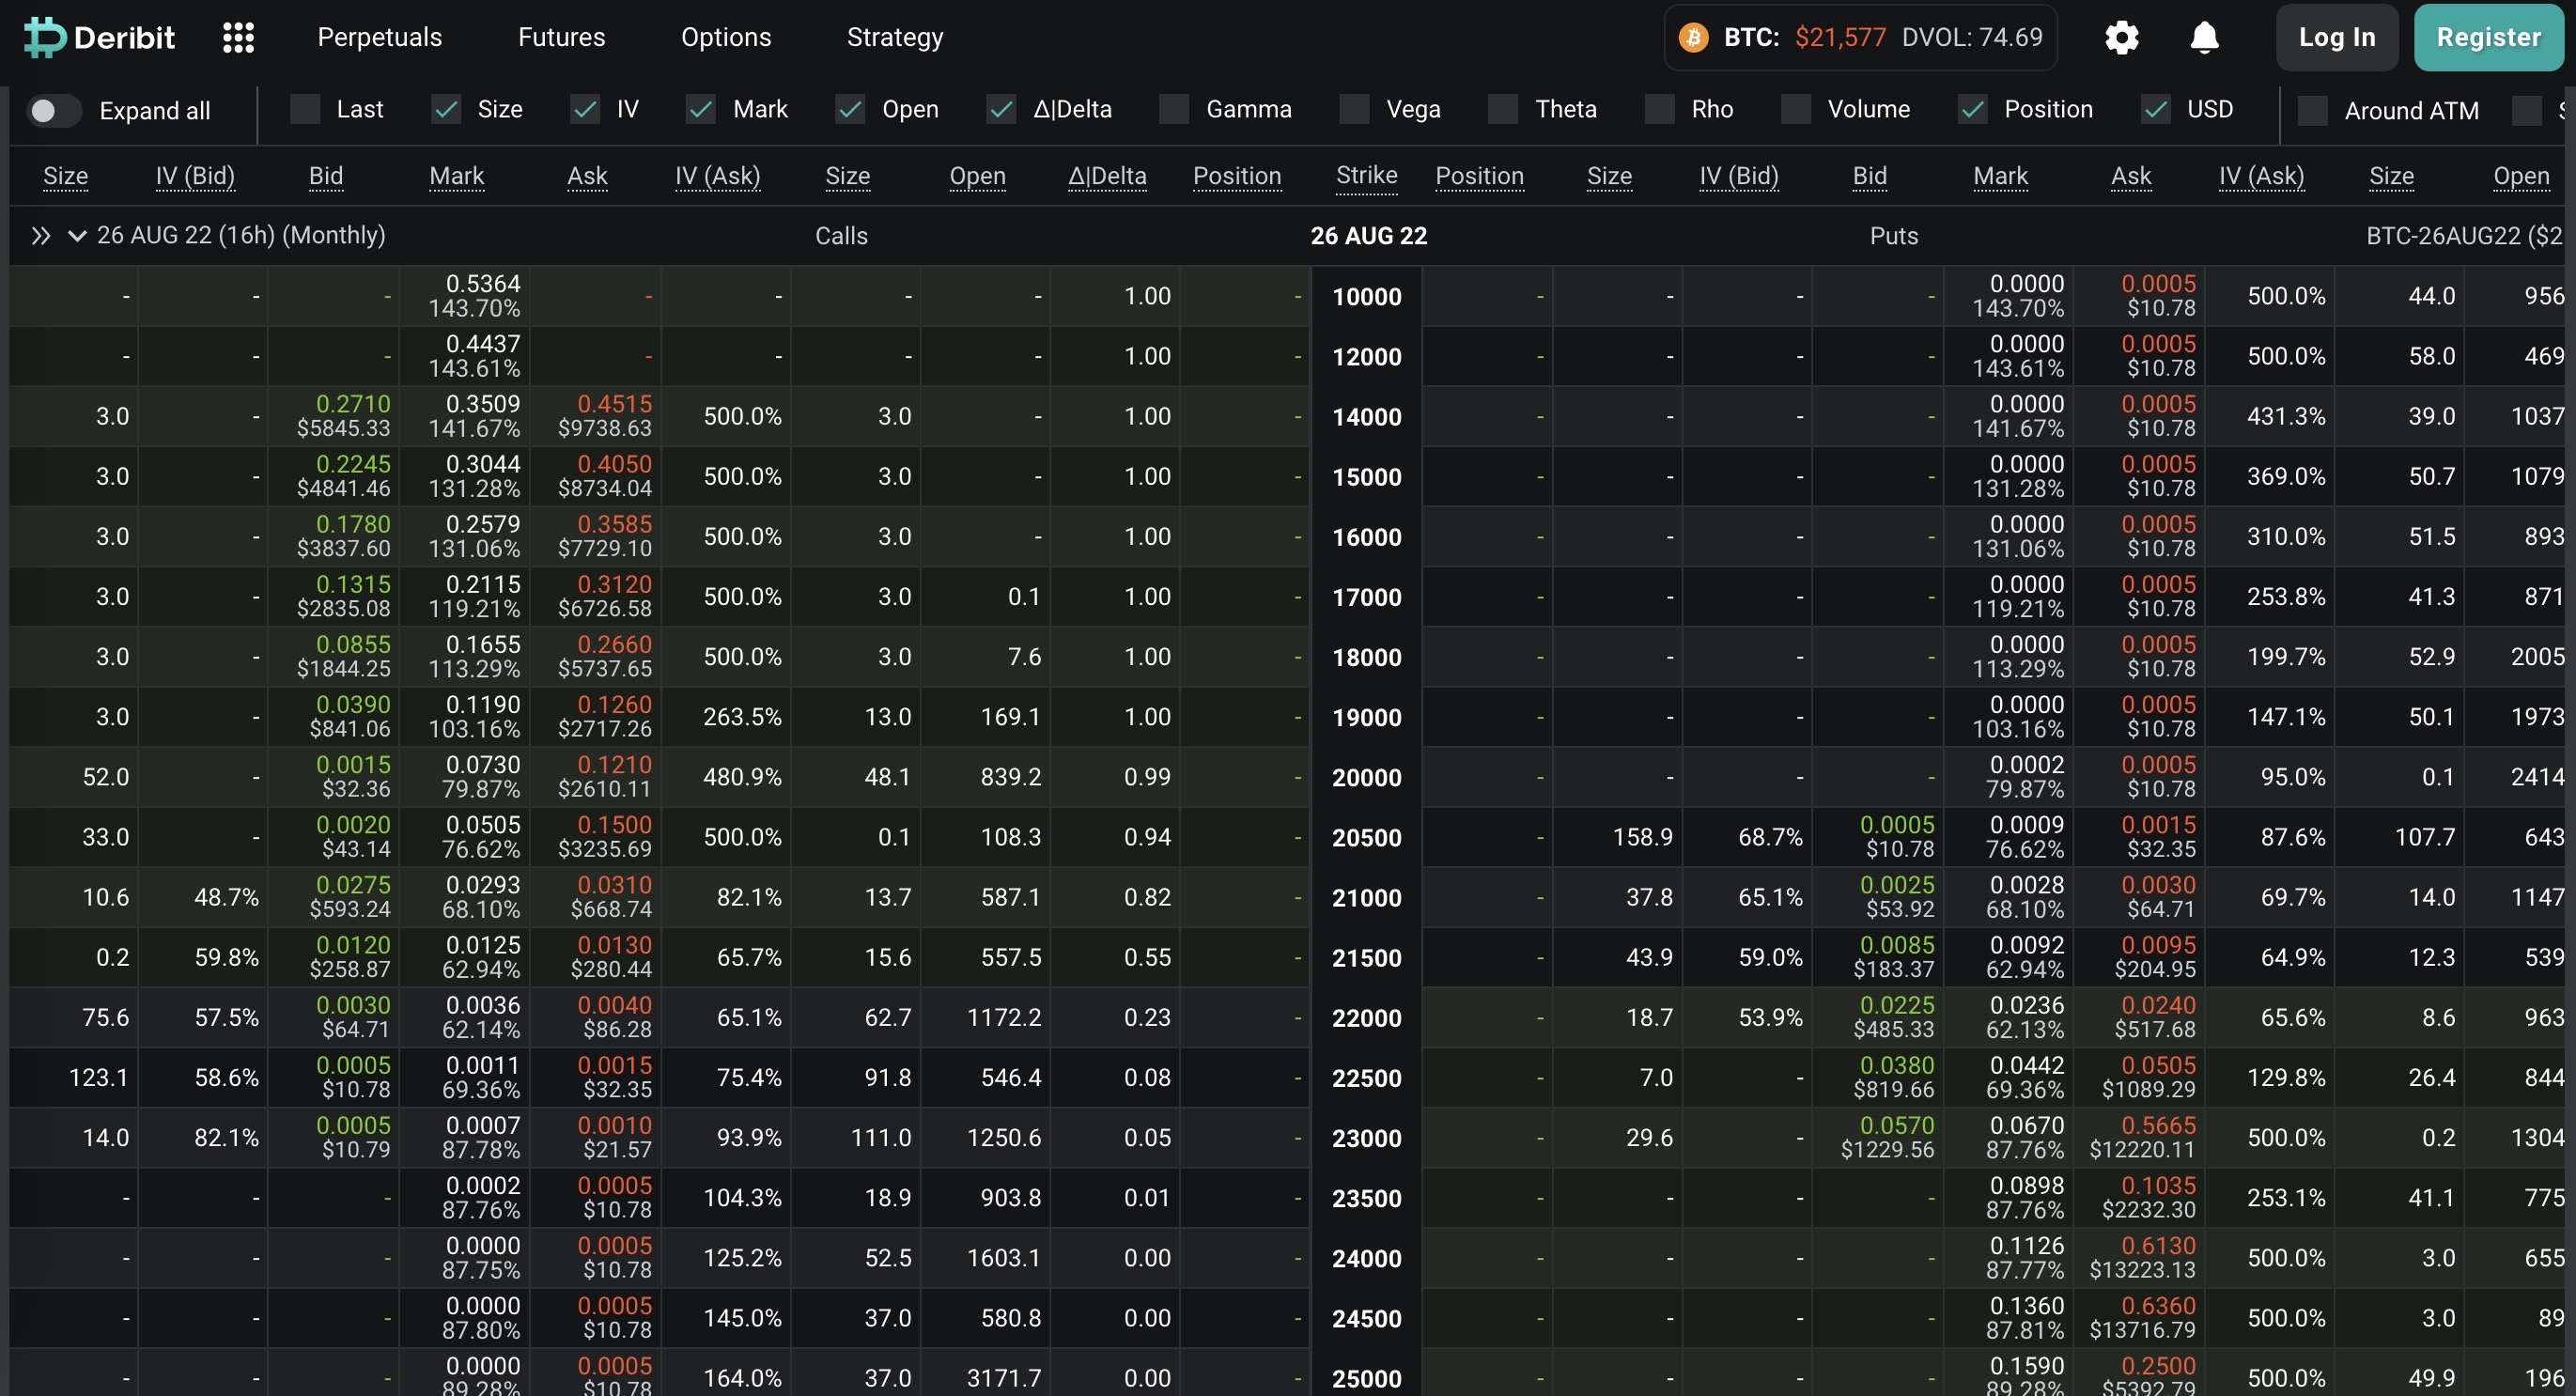The image size is (2576, 1396).
Task: Open the Futures menu
Action: pyautogui.click(x=561, y=37)
